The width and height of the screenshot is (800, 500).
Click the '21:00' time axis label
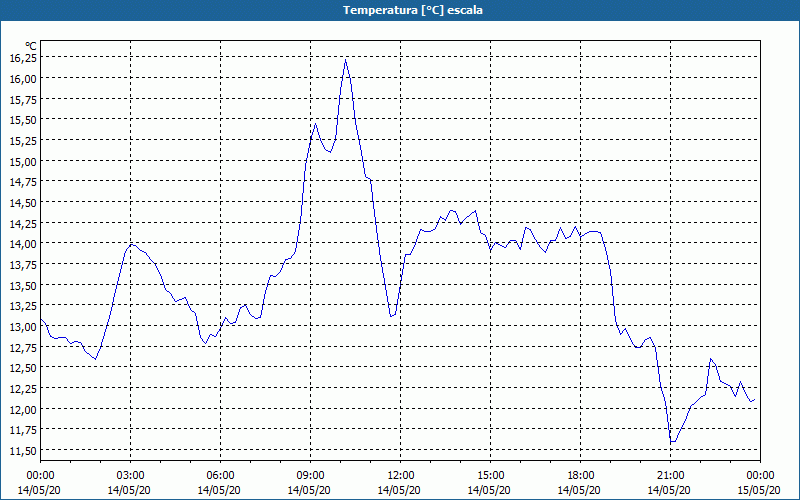670,476
